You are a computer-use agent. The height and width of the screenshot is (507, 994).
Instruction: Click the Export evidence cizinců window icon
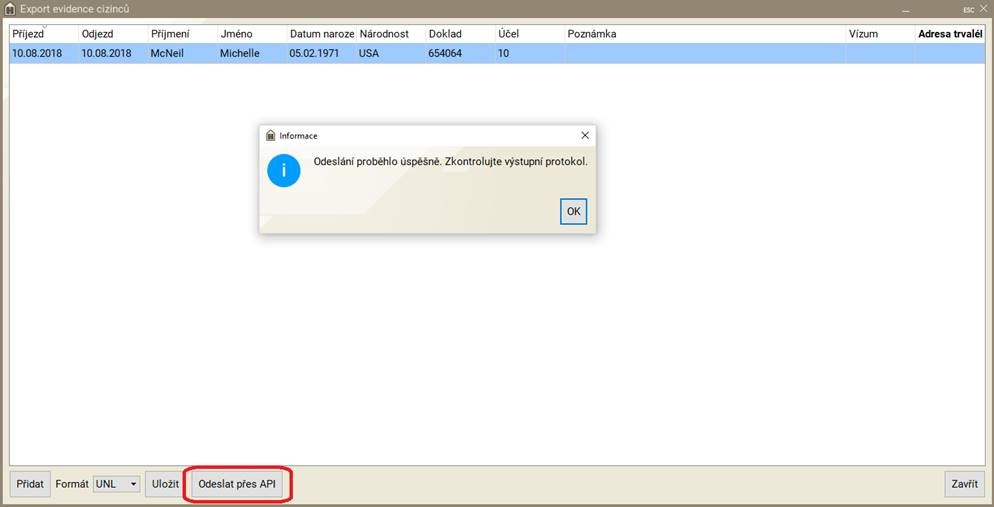tap(10, 9)
